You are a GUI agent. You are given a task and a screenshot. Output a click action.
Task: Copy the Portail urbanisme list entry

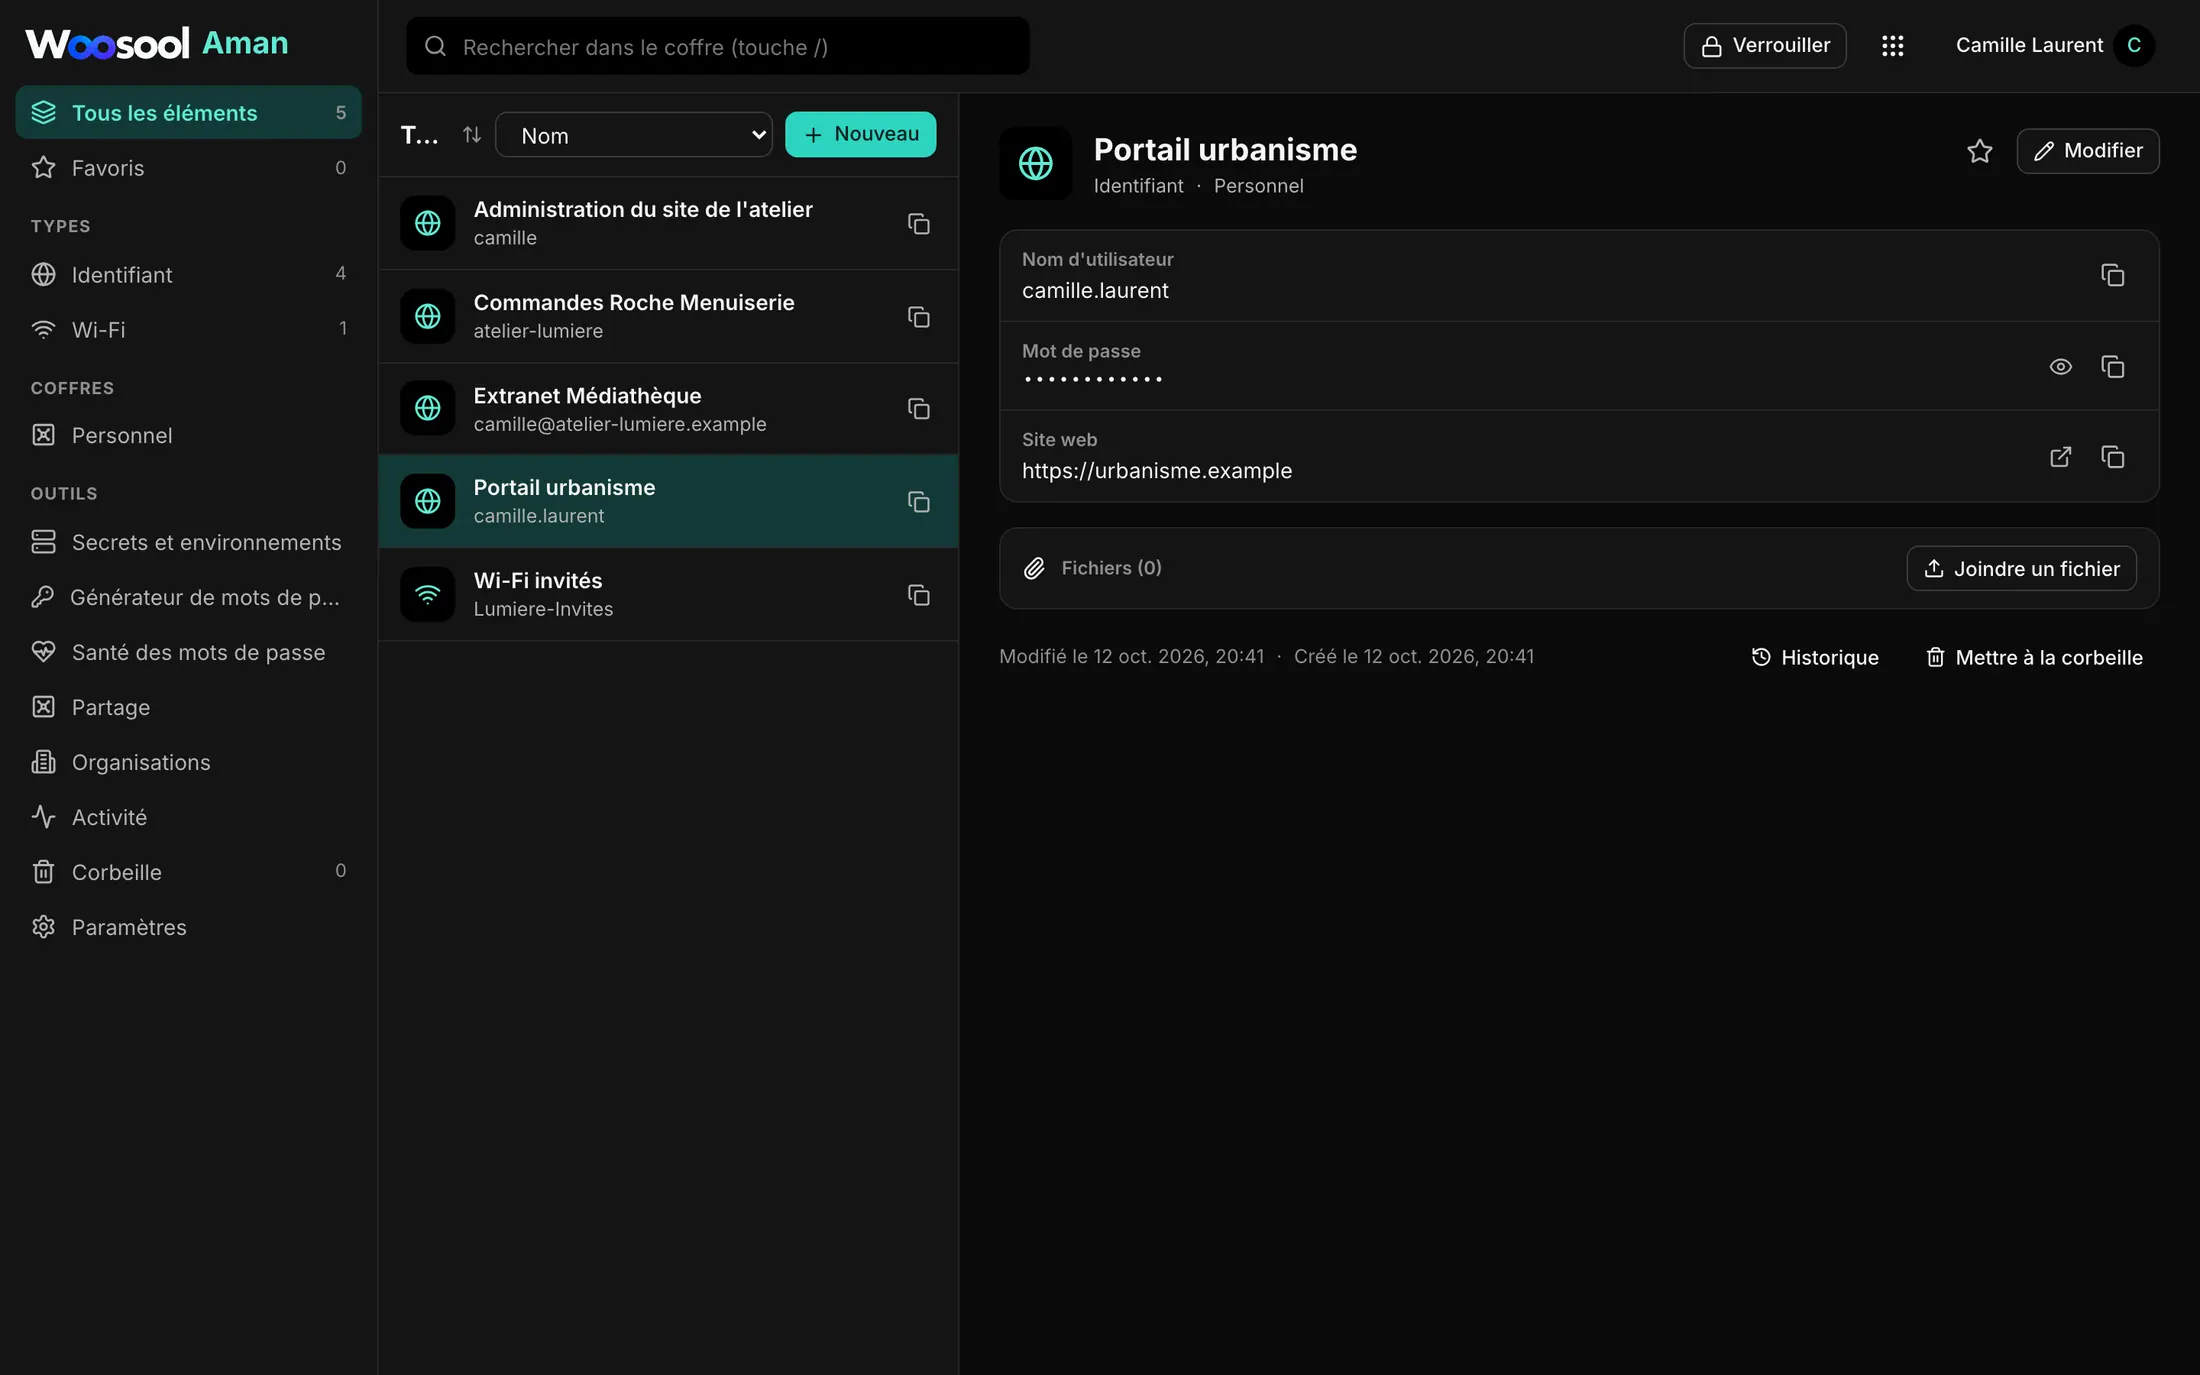(918, 502)
